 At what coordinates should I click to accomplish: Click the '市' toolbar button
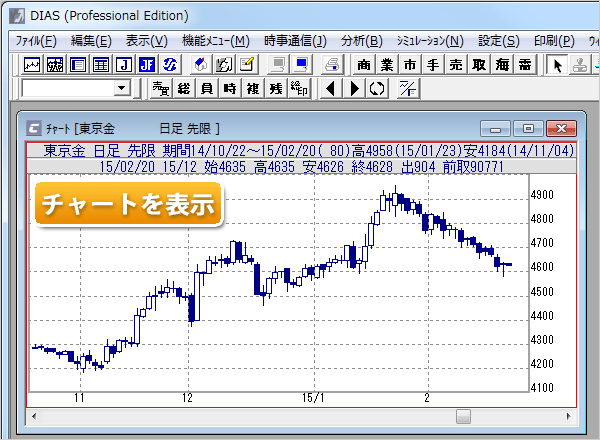[x=410, y=65]
